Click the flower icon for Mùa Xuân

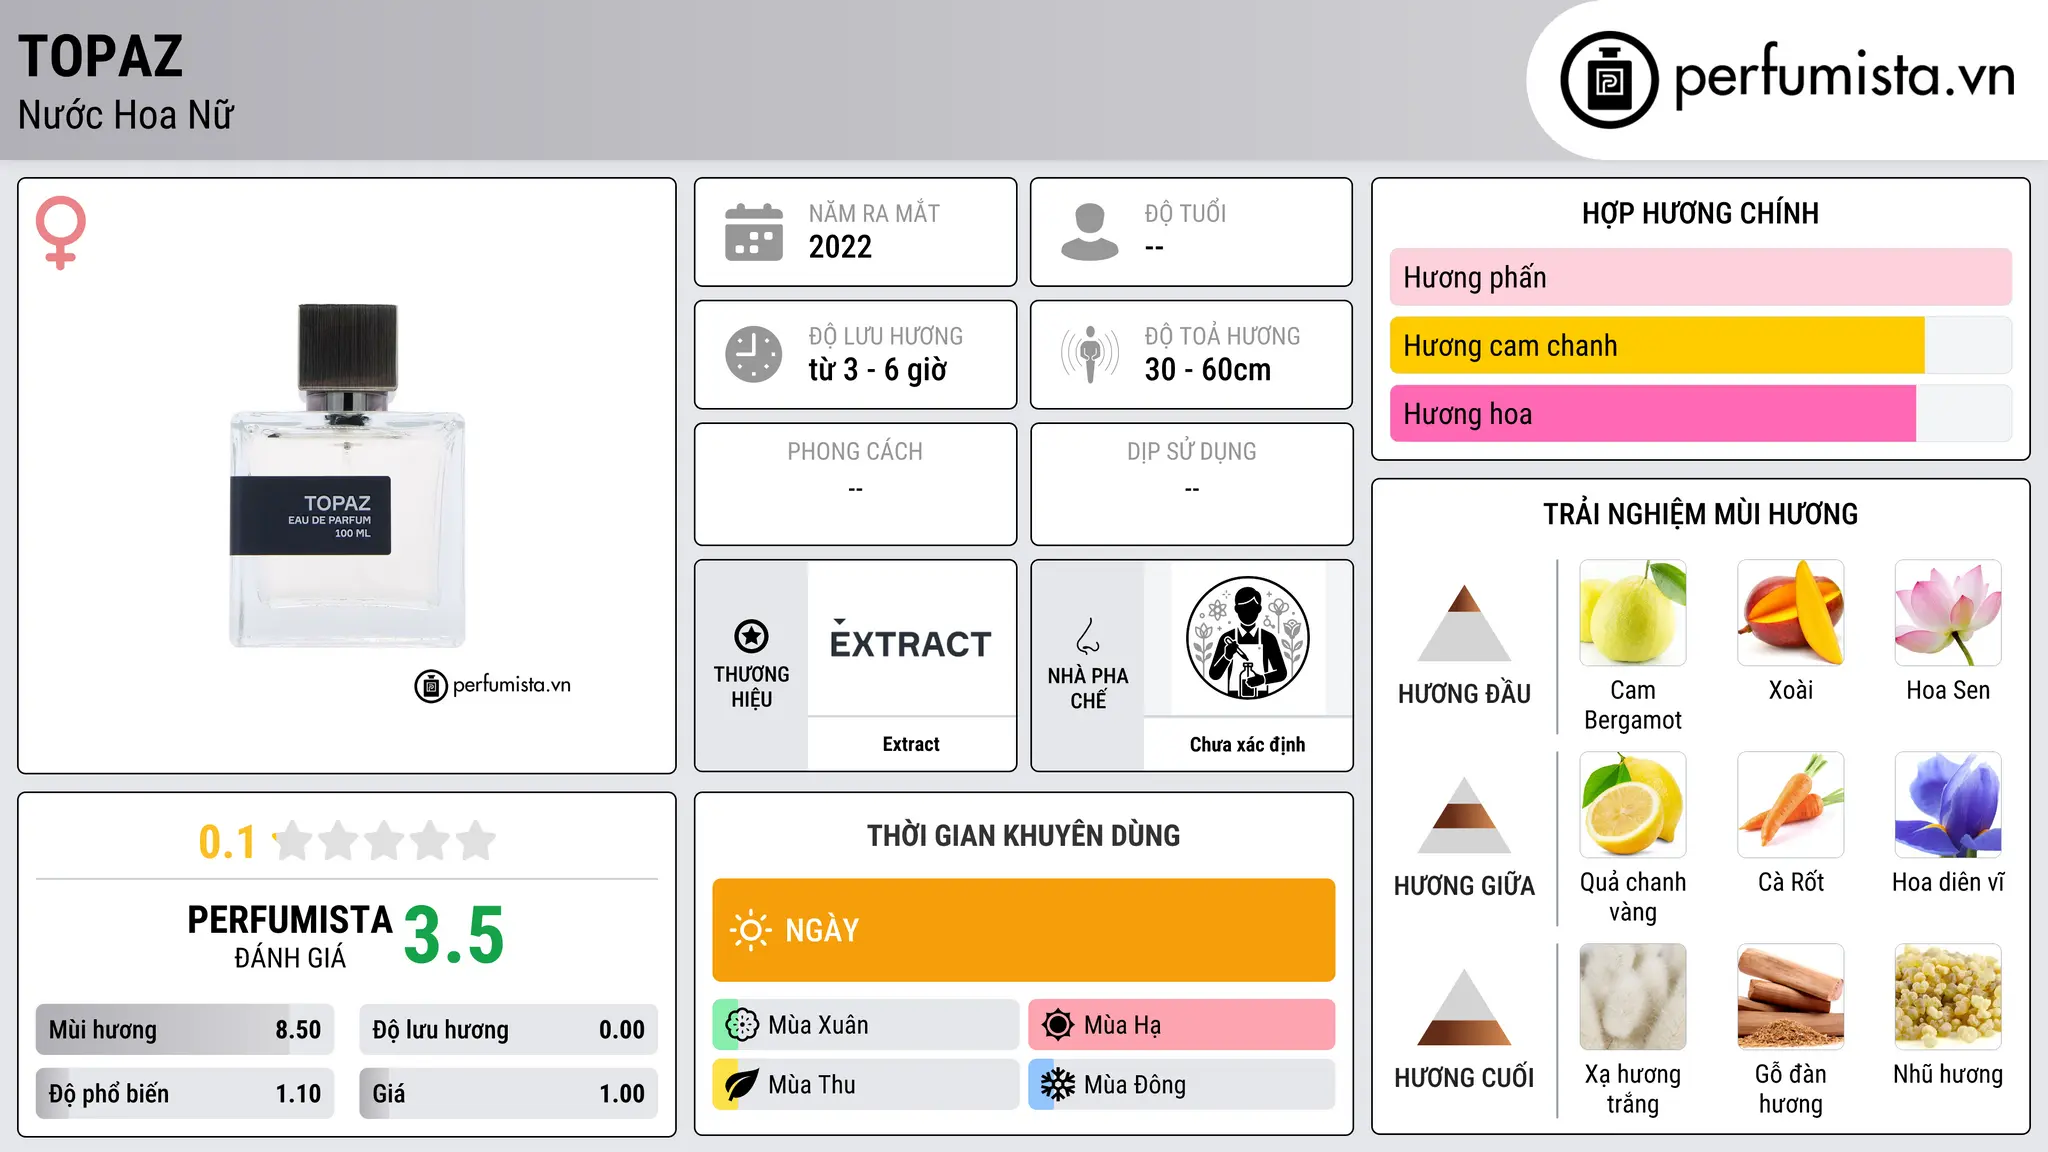pyautogui.click(x=742, y=1025)
